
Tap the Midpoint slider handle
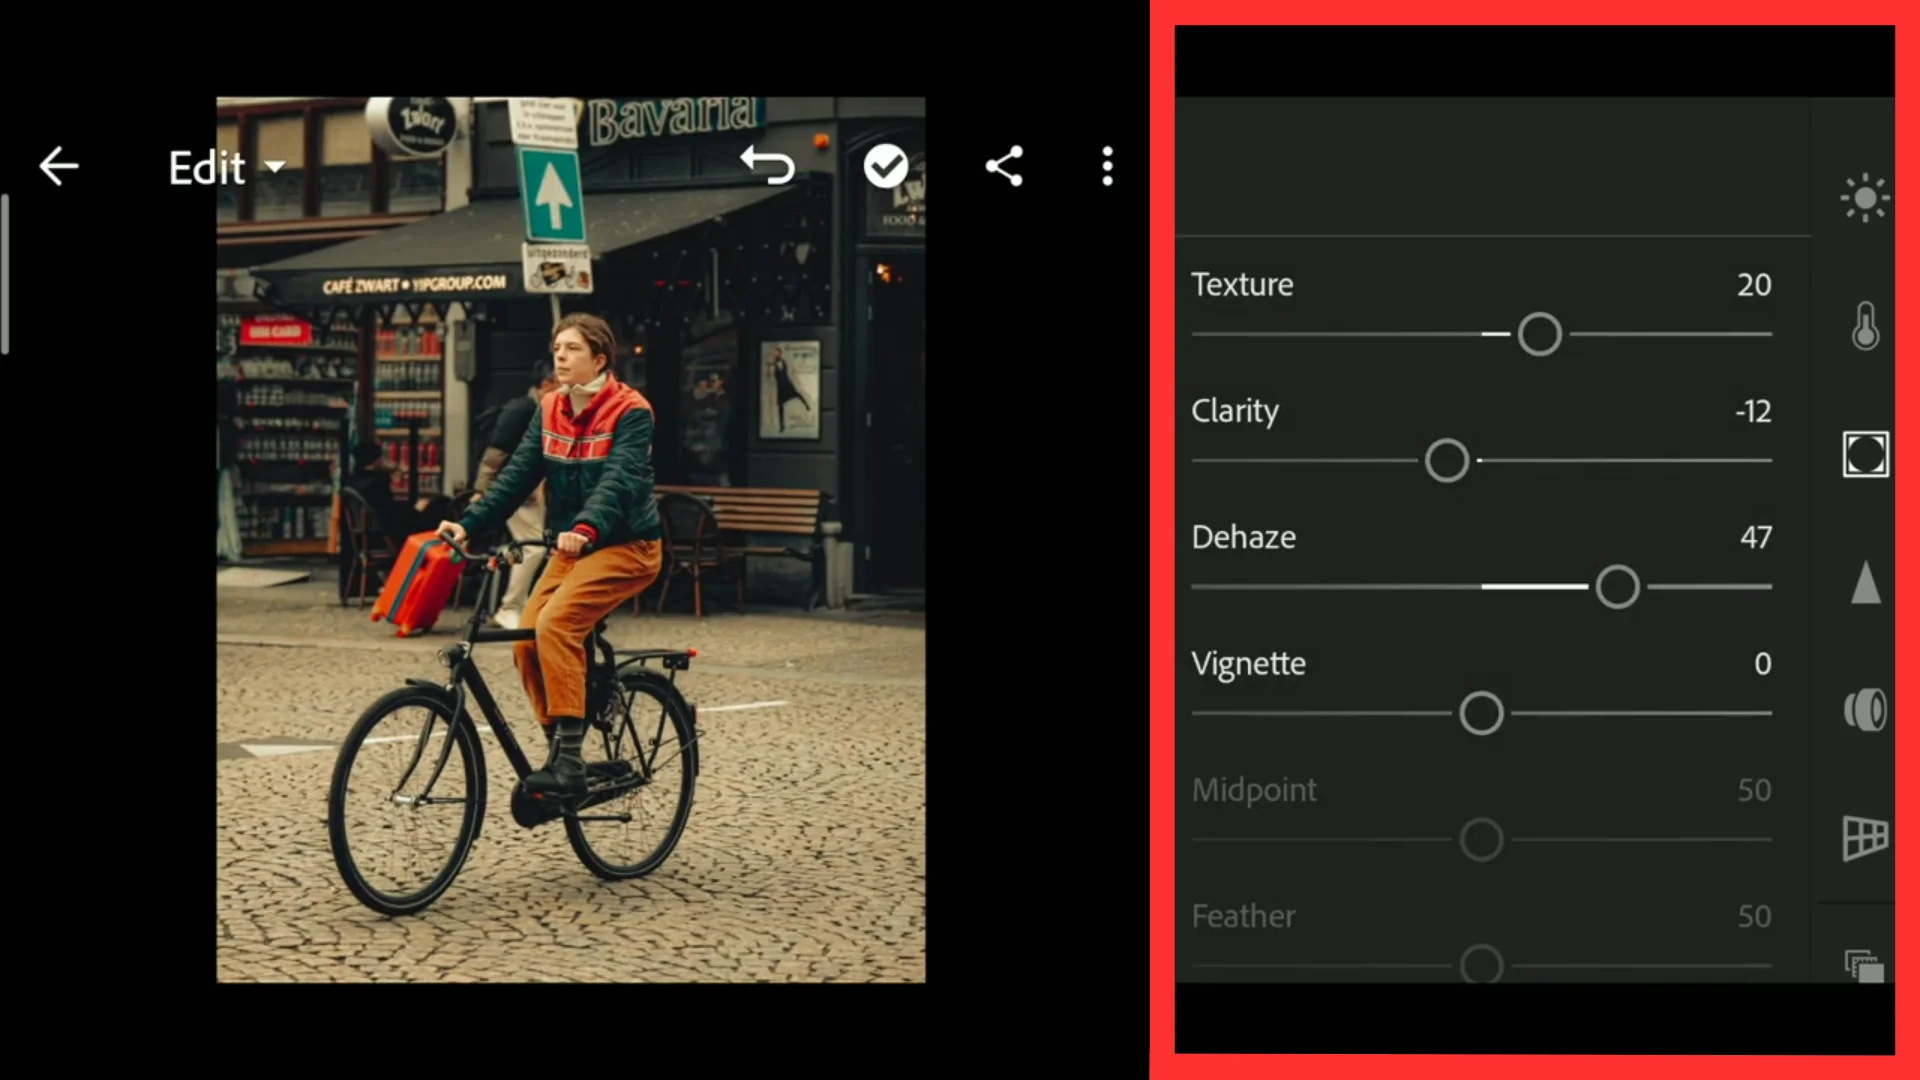(x=1481, y=840)
